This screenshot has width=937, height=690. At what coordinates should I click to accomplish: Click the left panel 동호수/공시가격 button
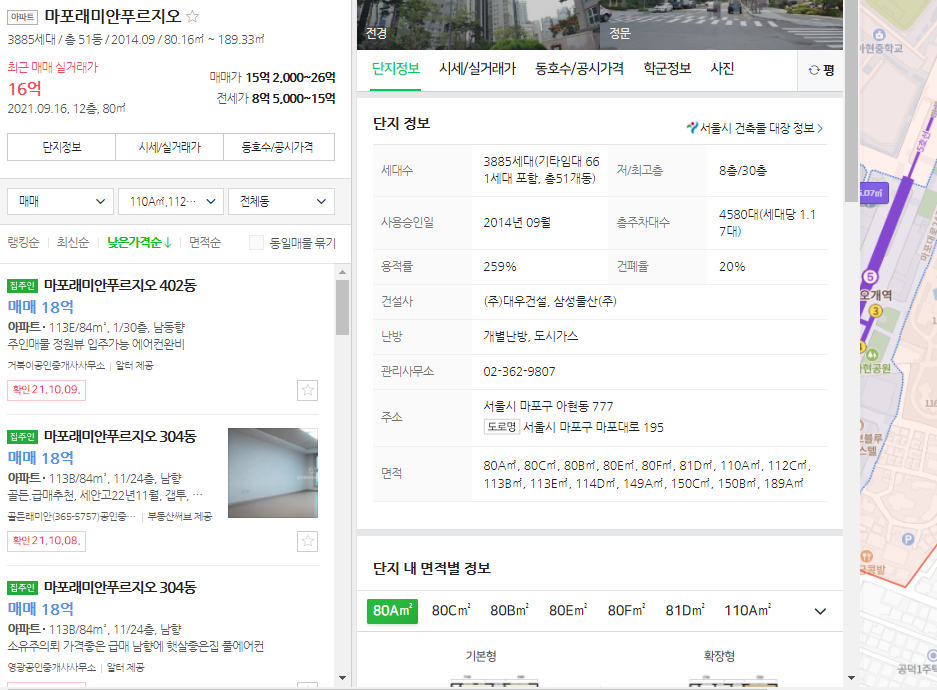pyautogui.click(x=278, y=147)
